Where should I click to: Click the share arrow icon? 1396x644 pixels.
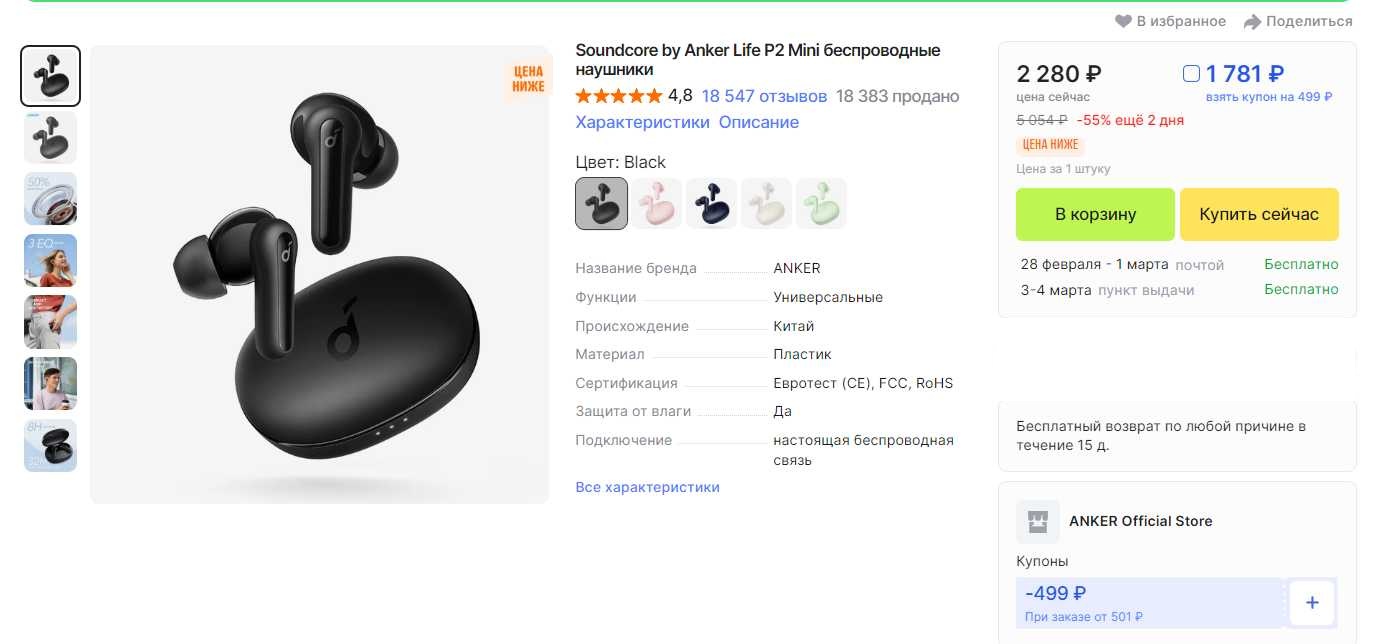tap(1252, 21)
